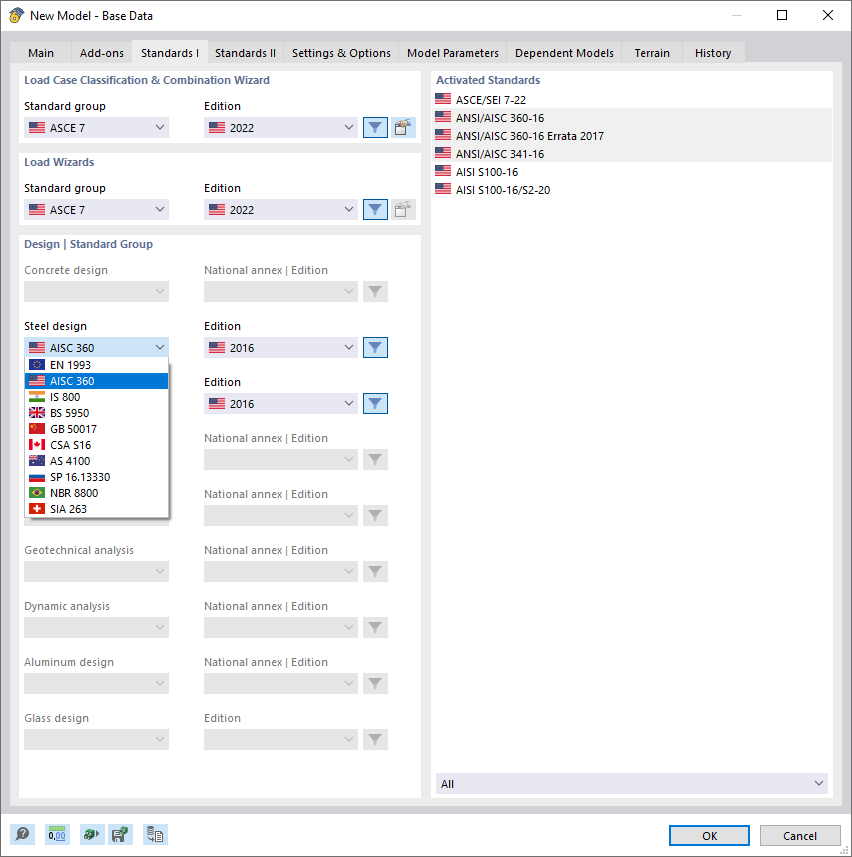Click filter icon for Concrete design annex

[375, 291]
